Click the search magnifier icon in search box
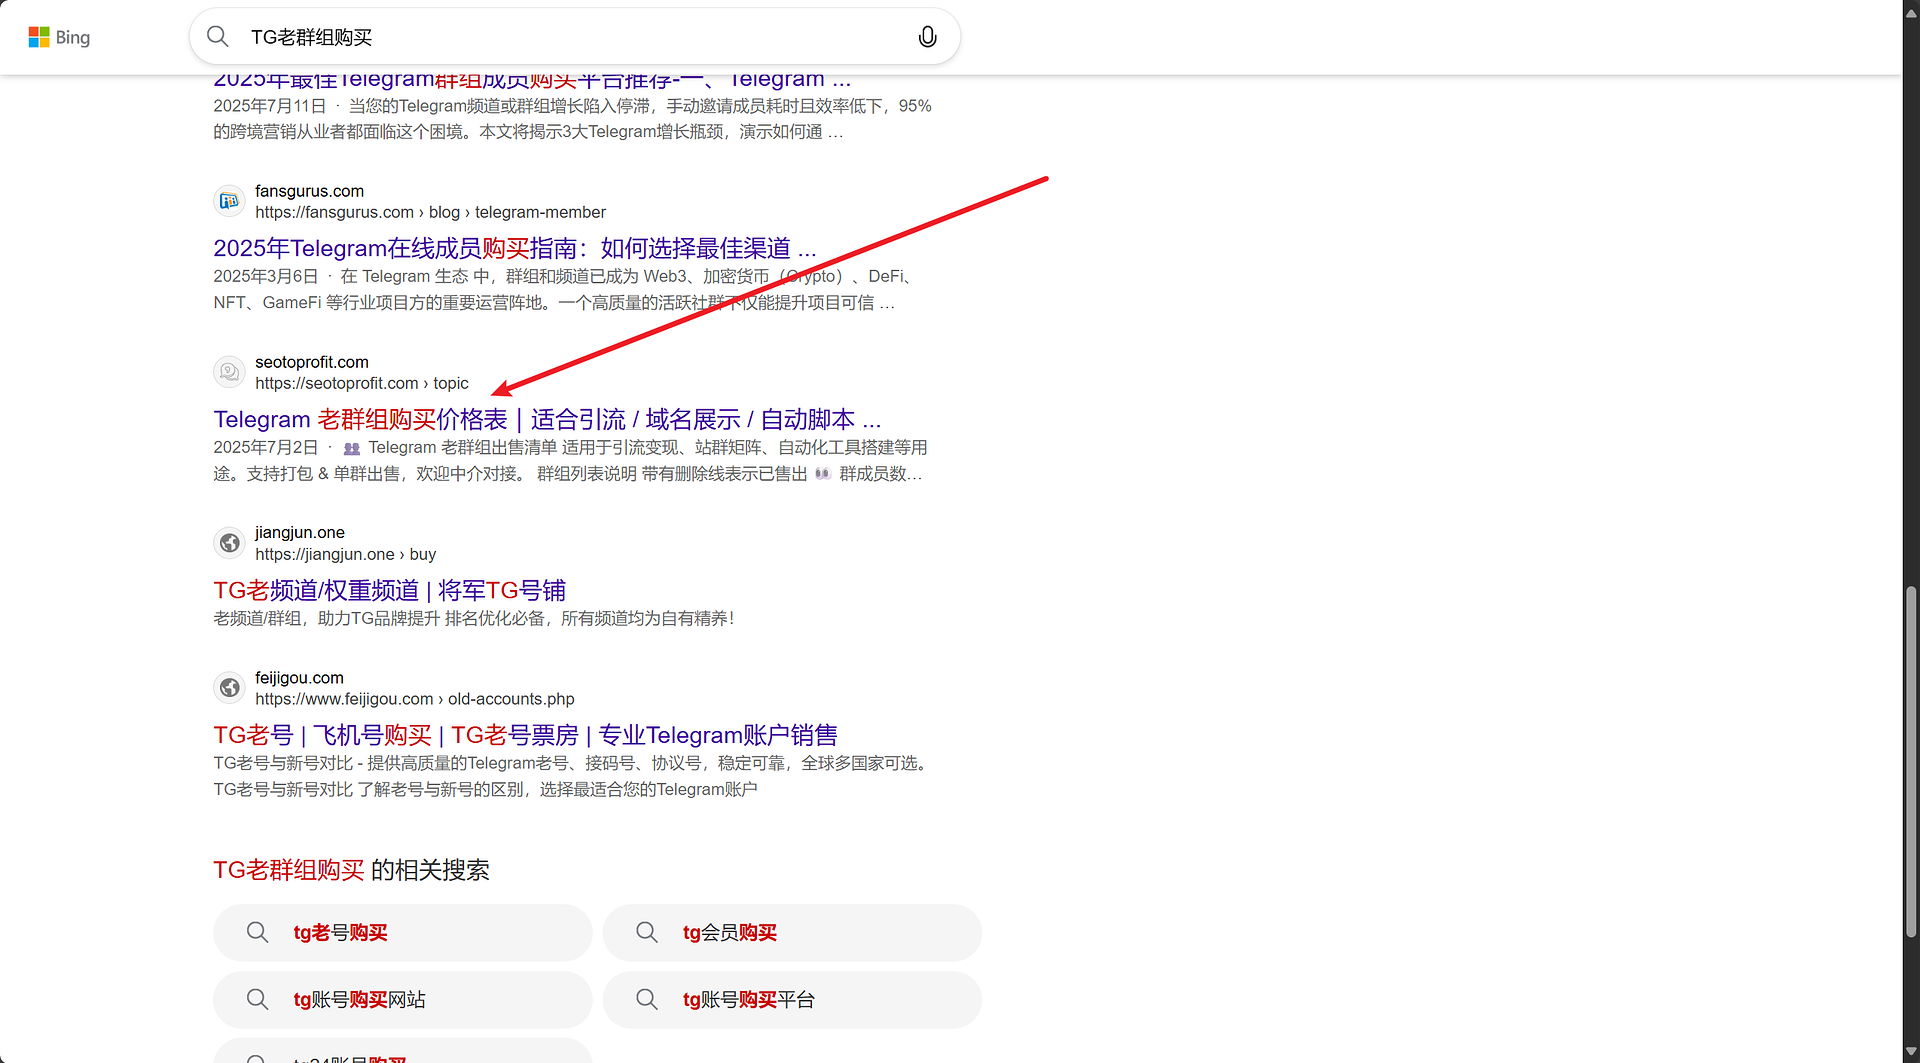 pyautogui.click(x=218, y=37)
